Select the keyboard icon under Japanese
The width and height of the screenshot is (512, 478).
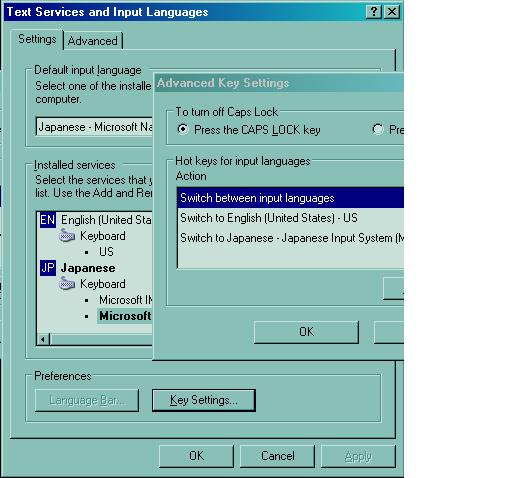tap(67, 284)
